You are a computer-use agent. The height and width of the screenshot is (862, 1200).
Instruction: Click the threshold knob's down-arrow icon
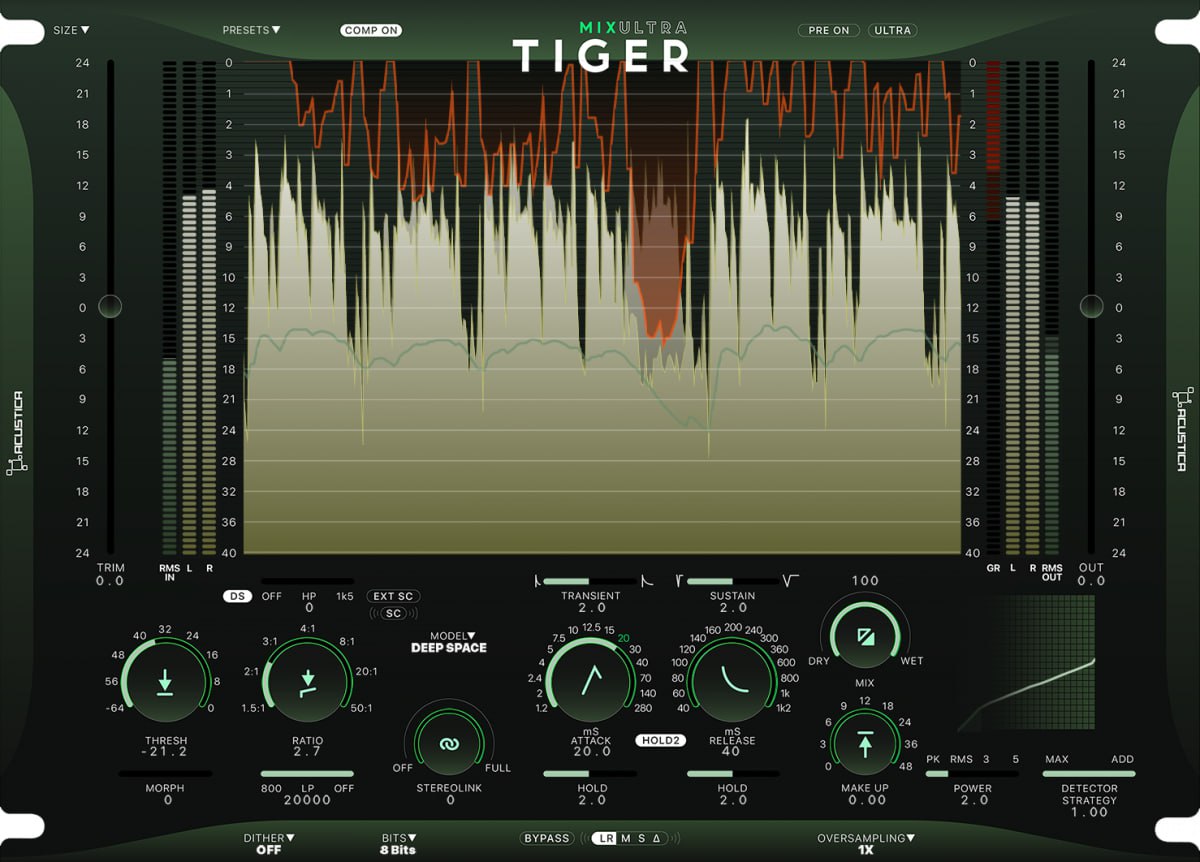tap(165, 683)
